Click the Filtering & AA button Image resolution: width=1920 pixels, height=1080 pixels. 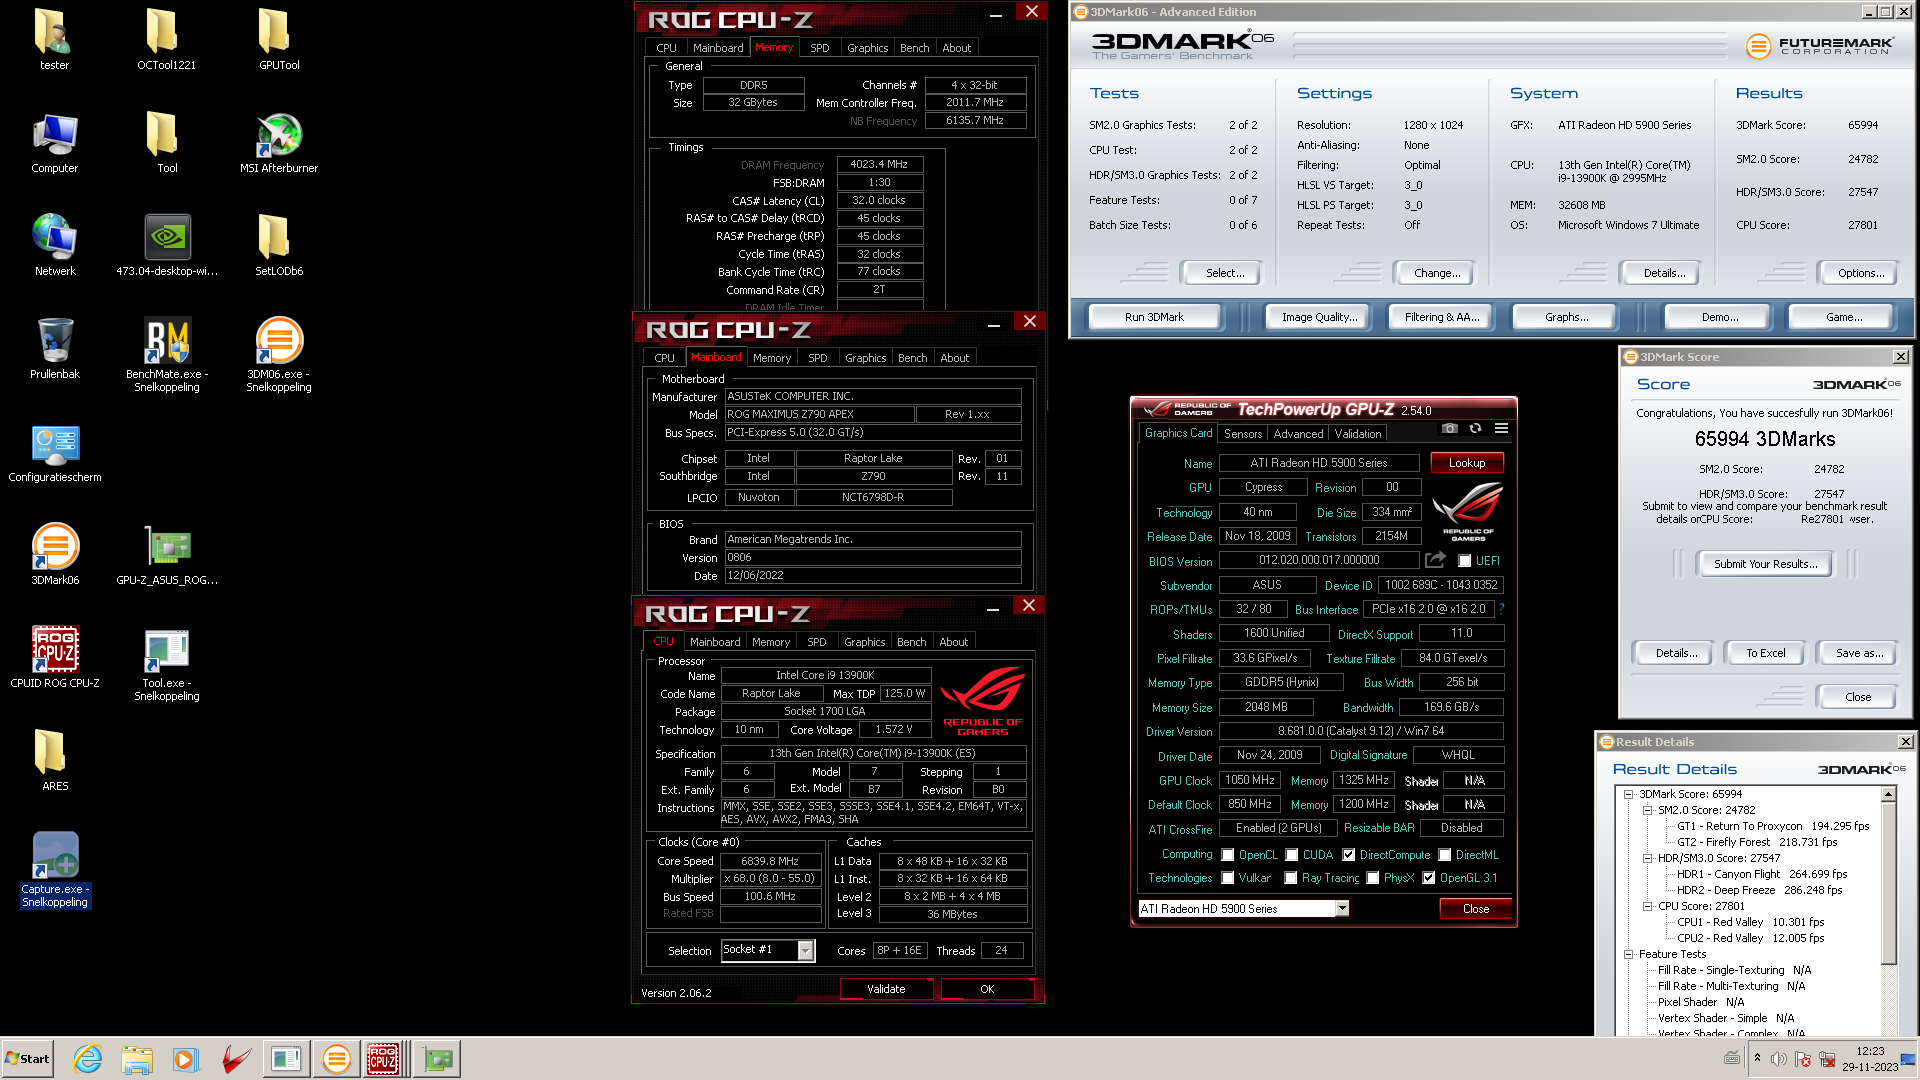pyautogui.click(x=1441, y=317)
